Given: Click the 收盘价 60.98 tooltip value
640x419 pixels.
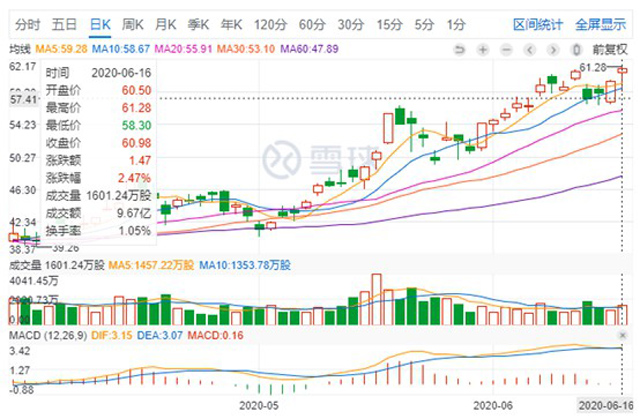Looking at the screenshot, I should [136, 143].
